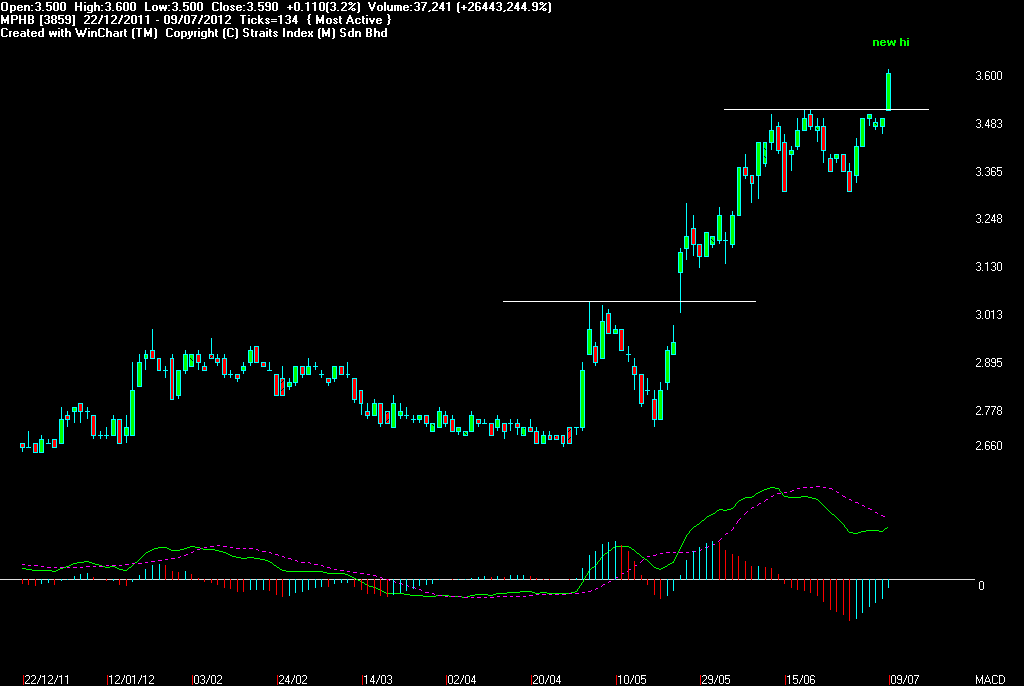This screenshot has height=686, width=1024.
Task: Click the +0.110(3.2%) change text
Action: pos(323,7)
